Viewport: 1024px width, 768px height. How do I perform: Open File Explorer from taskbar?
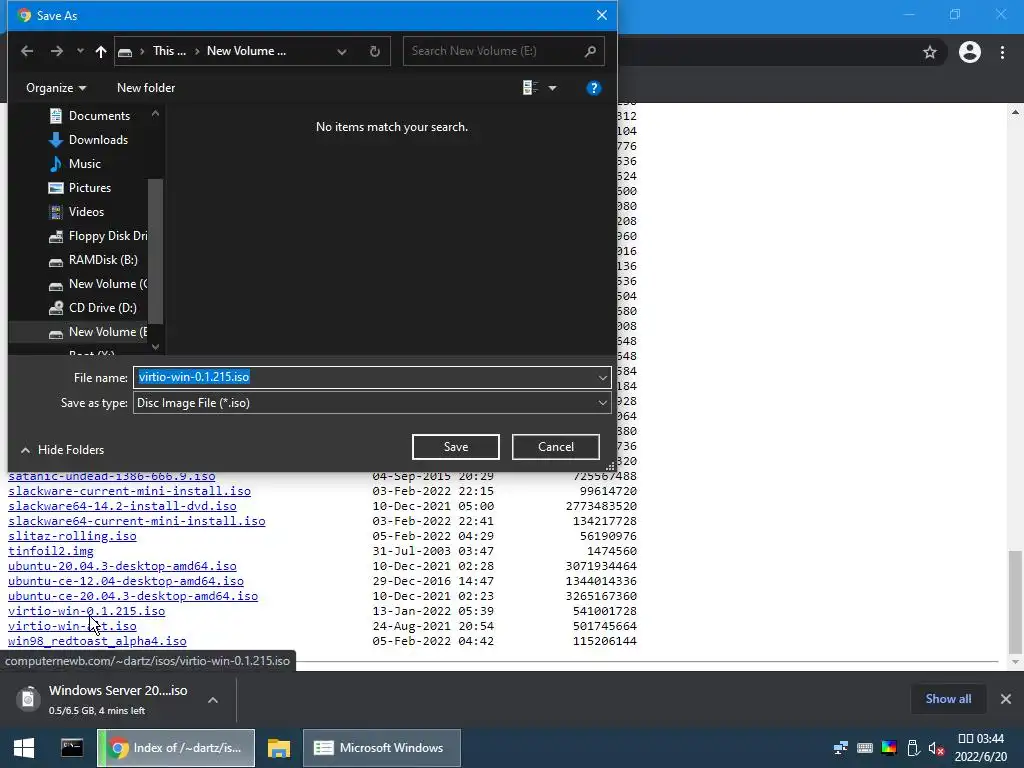click(x=279, y=748)
